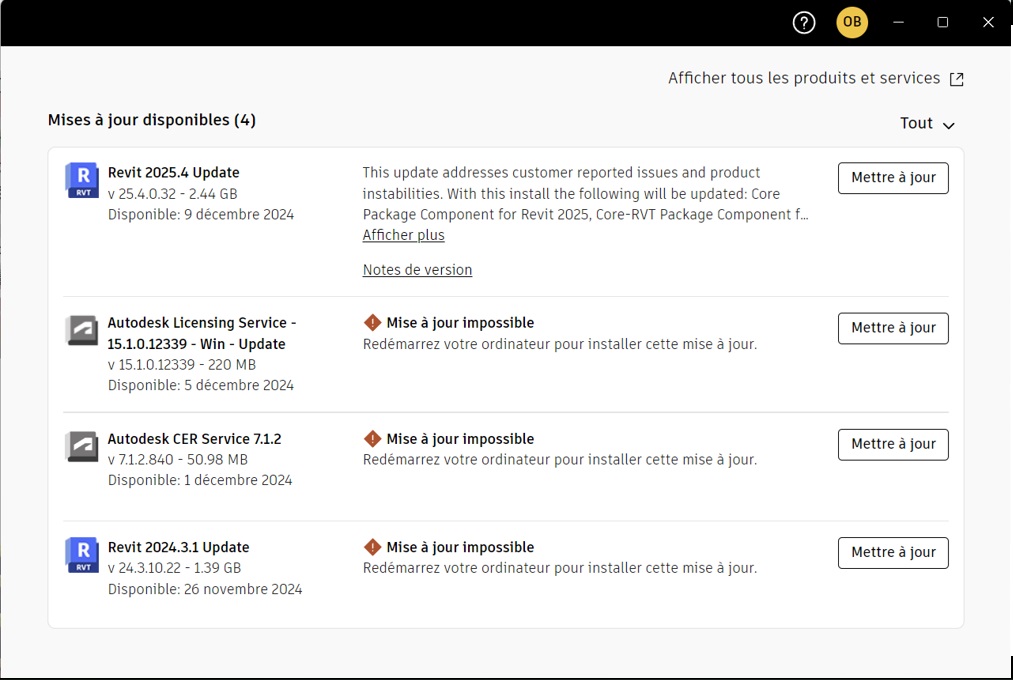Click Mettre à jour for Revit 2024.3.1
The image size is (1013, 680).
point(892,552)
